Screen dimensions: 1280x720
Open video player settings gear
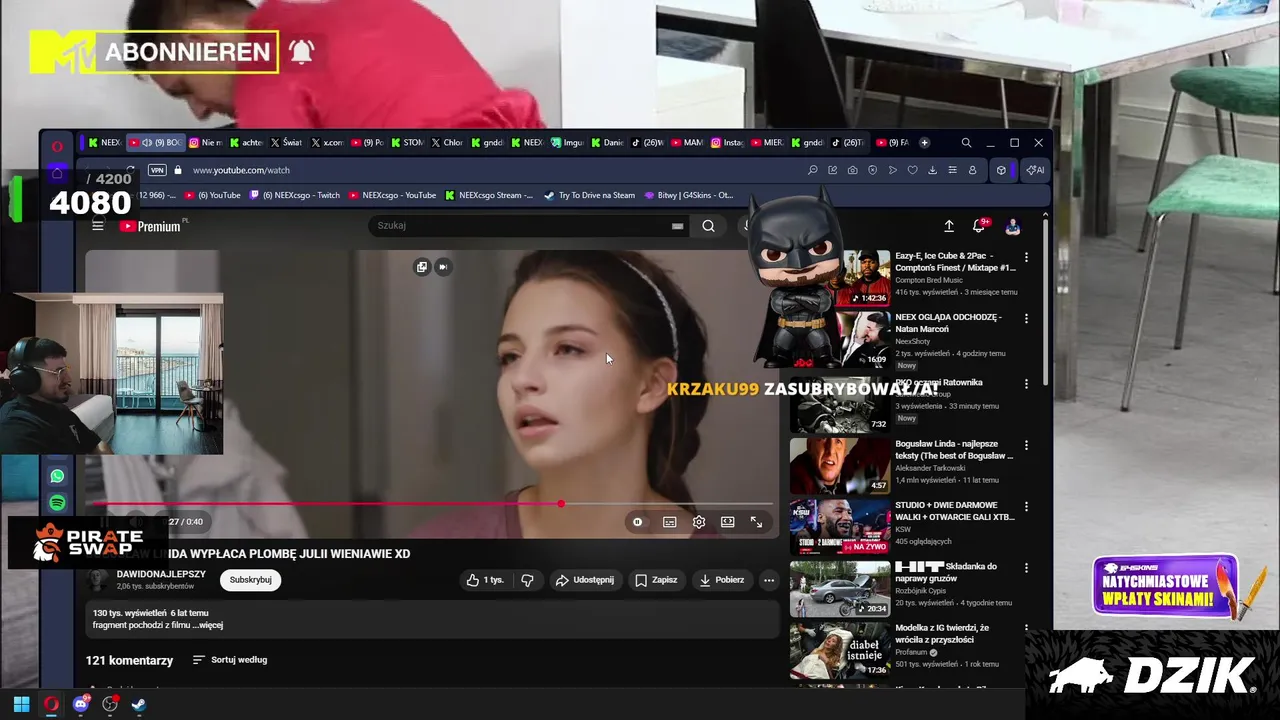pyautogui.click(x=699, y=522)
